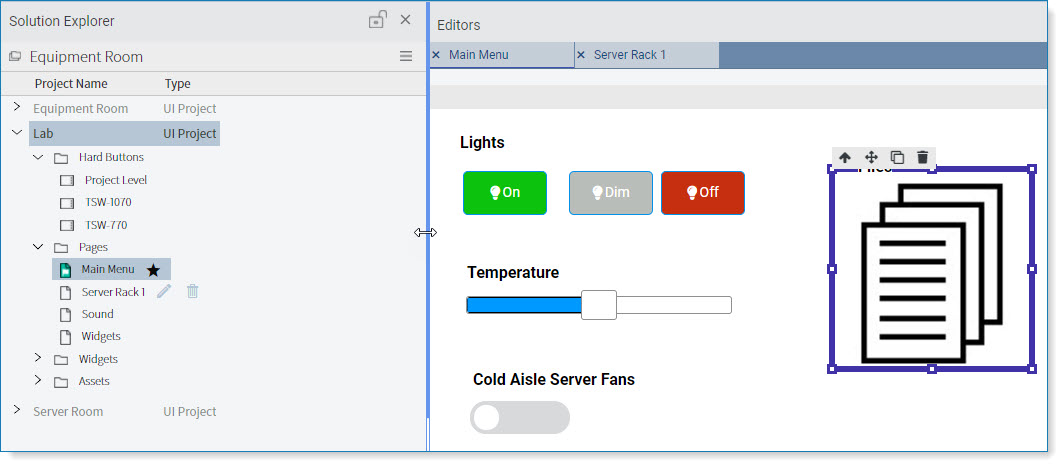Click the Temperature heading label
Screen dimensions: 1063x467
(x=513, y=272)
